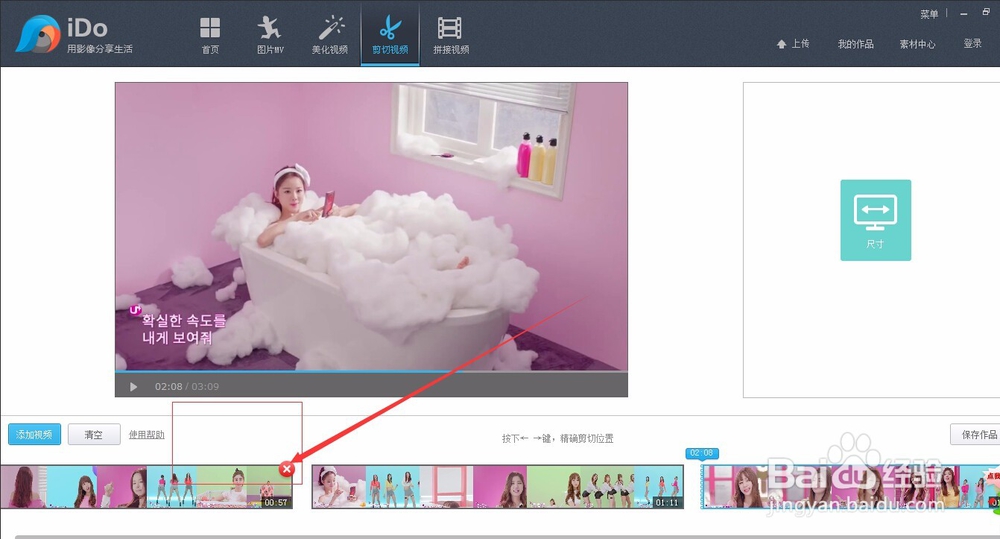Click the horizontal timeline scrollbar

[507, 536]
